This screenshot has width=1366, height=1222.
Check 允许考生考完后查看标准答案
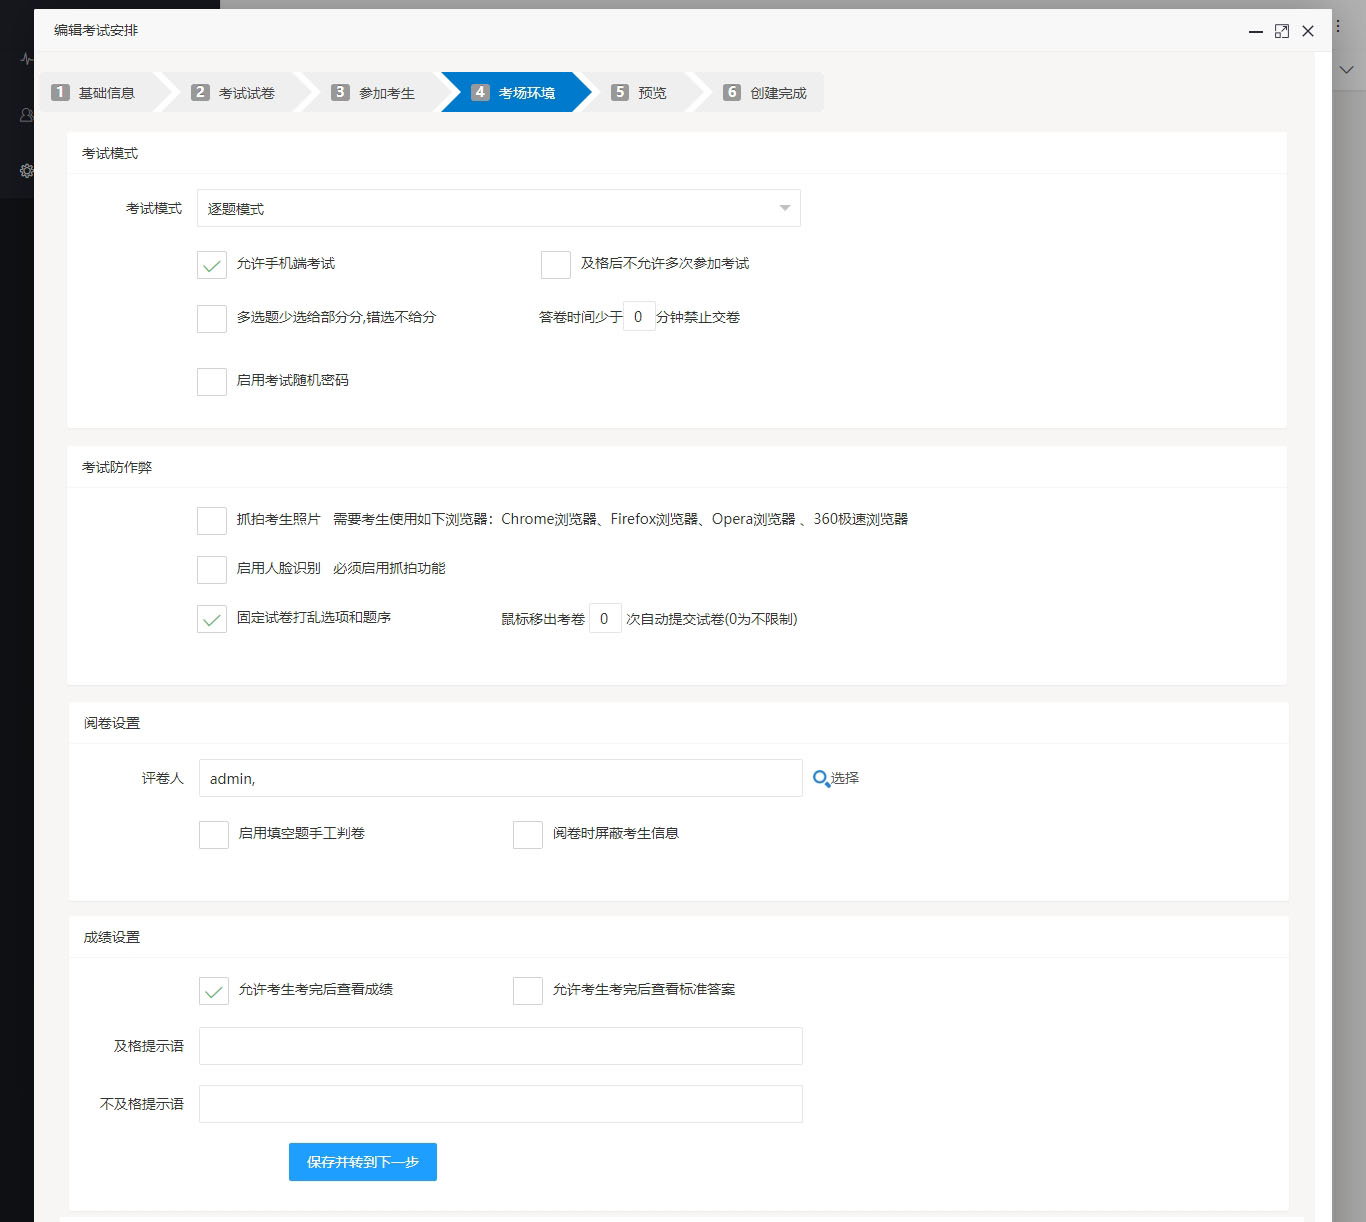point(528,991)
